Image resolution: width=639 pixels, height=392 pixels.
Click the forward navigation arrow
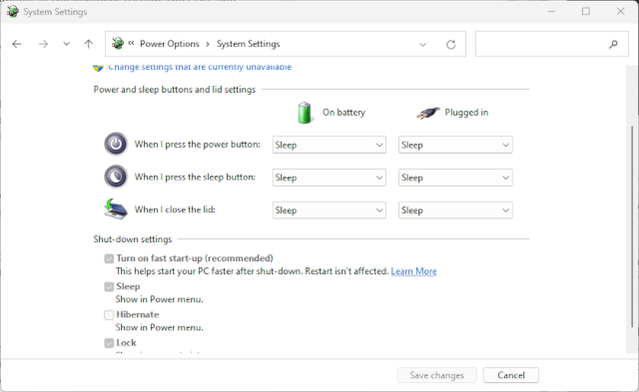(43, 44)
